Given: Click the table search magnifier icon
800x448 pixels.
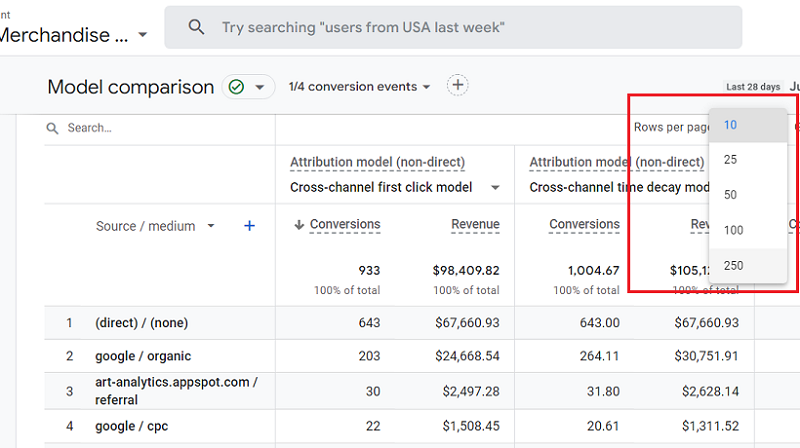Looking at the screenshot, I should (x=52, y=128).
